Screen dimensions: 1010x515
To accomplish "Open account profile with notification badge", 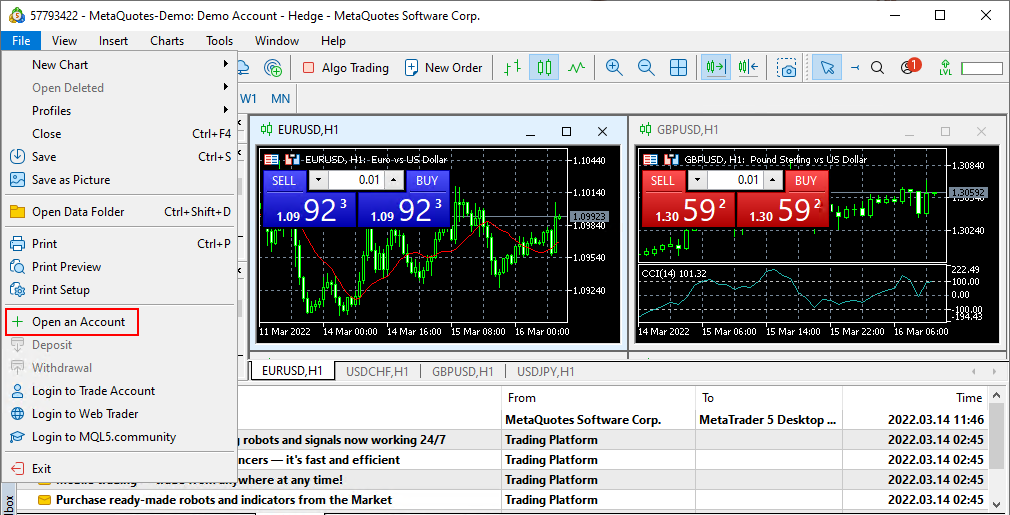I will pos(910,66).
